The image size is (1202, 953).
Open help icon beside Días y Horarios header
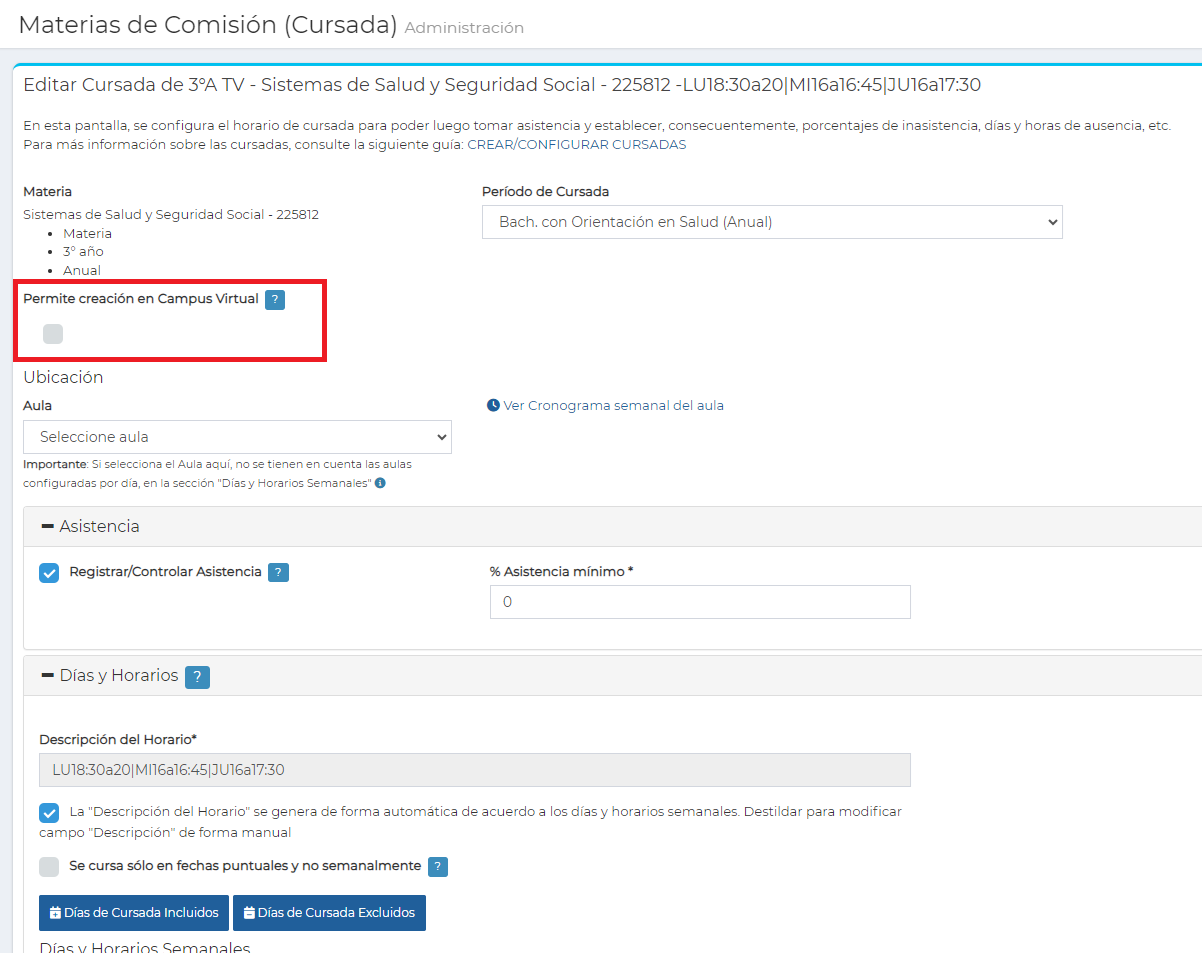[198, 677]
